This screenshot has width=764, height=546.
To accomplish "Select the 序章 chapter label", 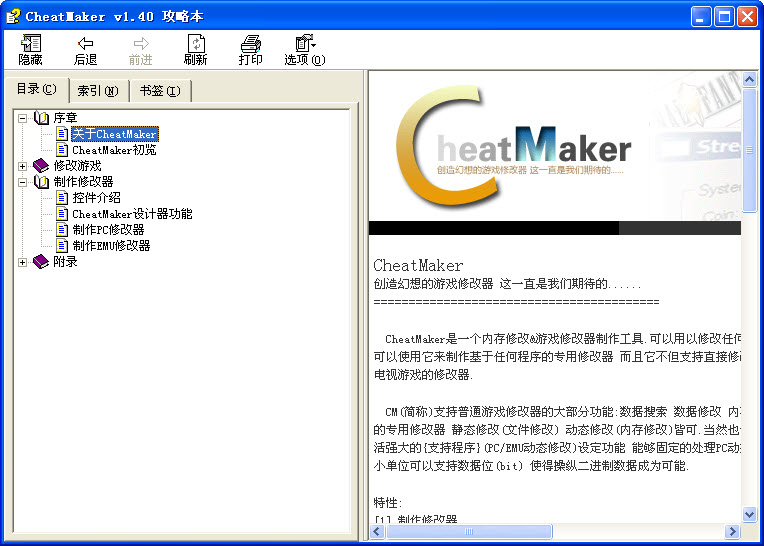I will point(65,118).
